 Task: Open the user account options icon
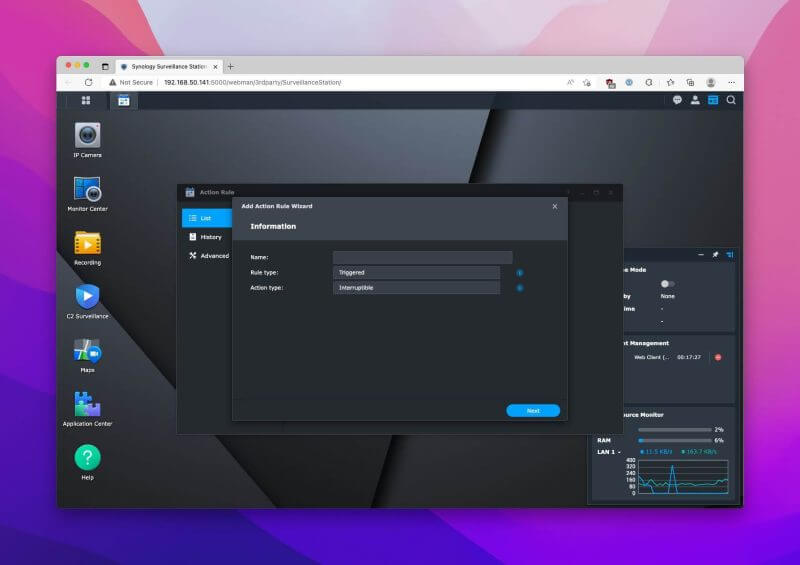(x=695, y=100)
